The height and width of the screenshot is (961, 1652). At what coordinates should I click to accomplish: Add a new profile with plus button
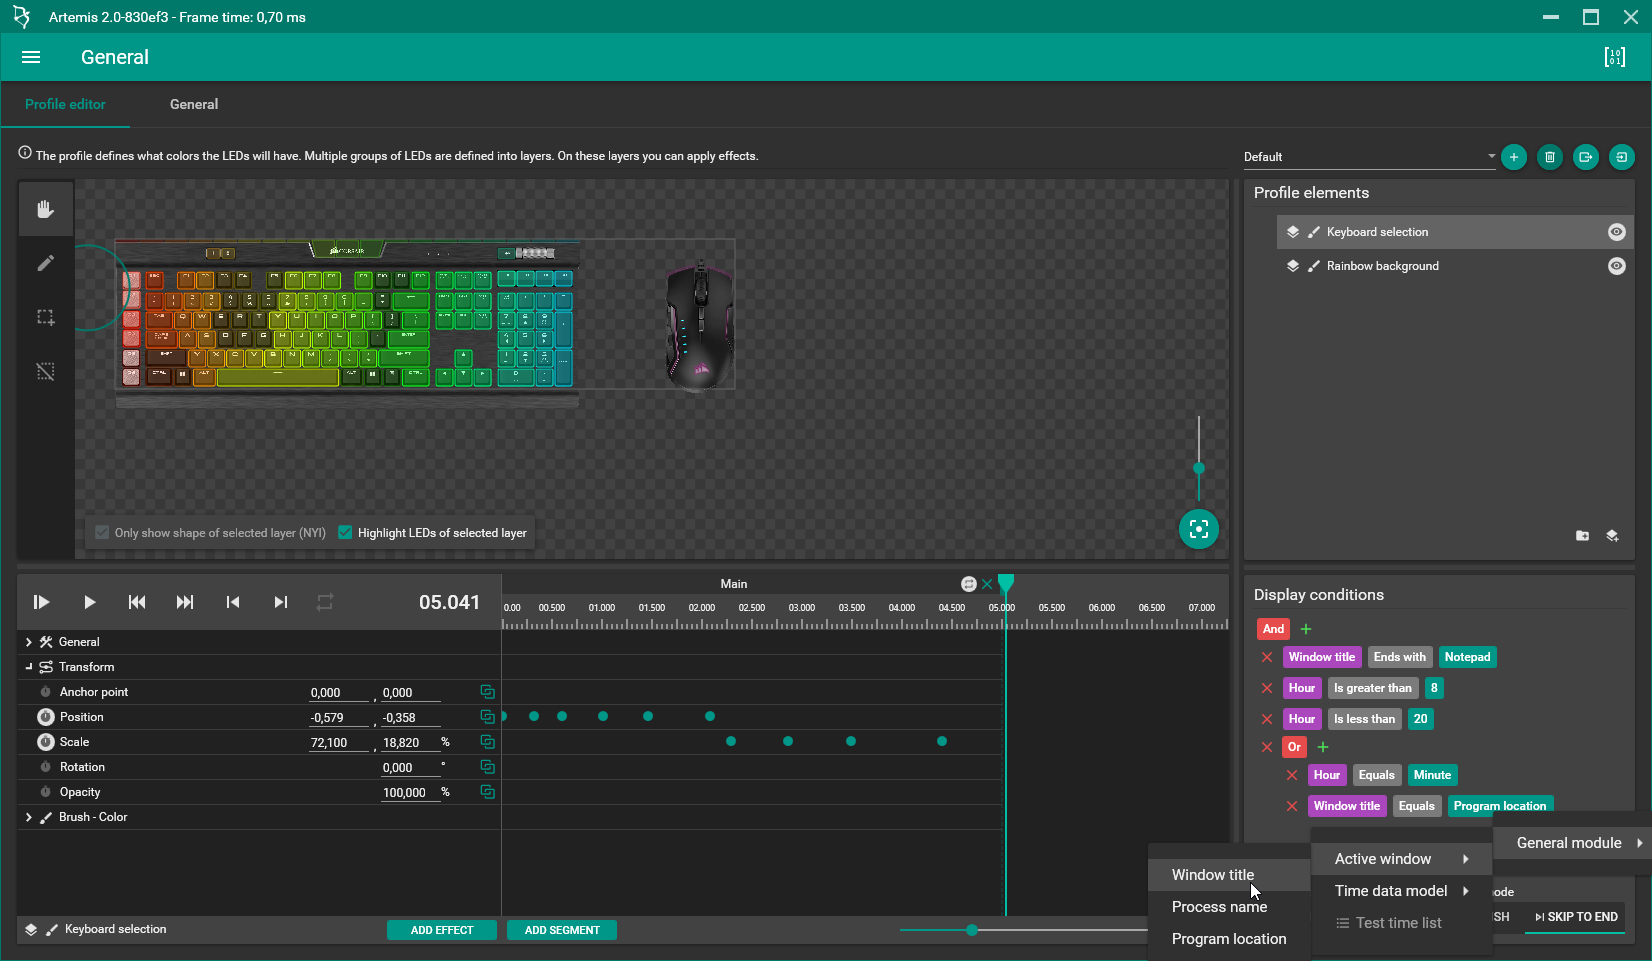pos(1513,157)
